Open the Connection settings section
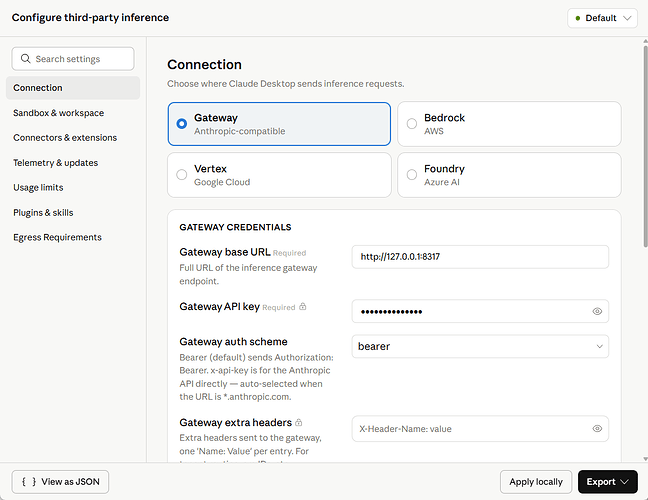Viewport: 648px width, 500px height. (x=73, y=88)
